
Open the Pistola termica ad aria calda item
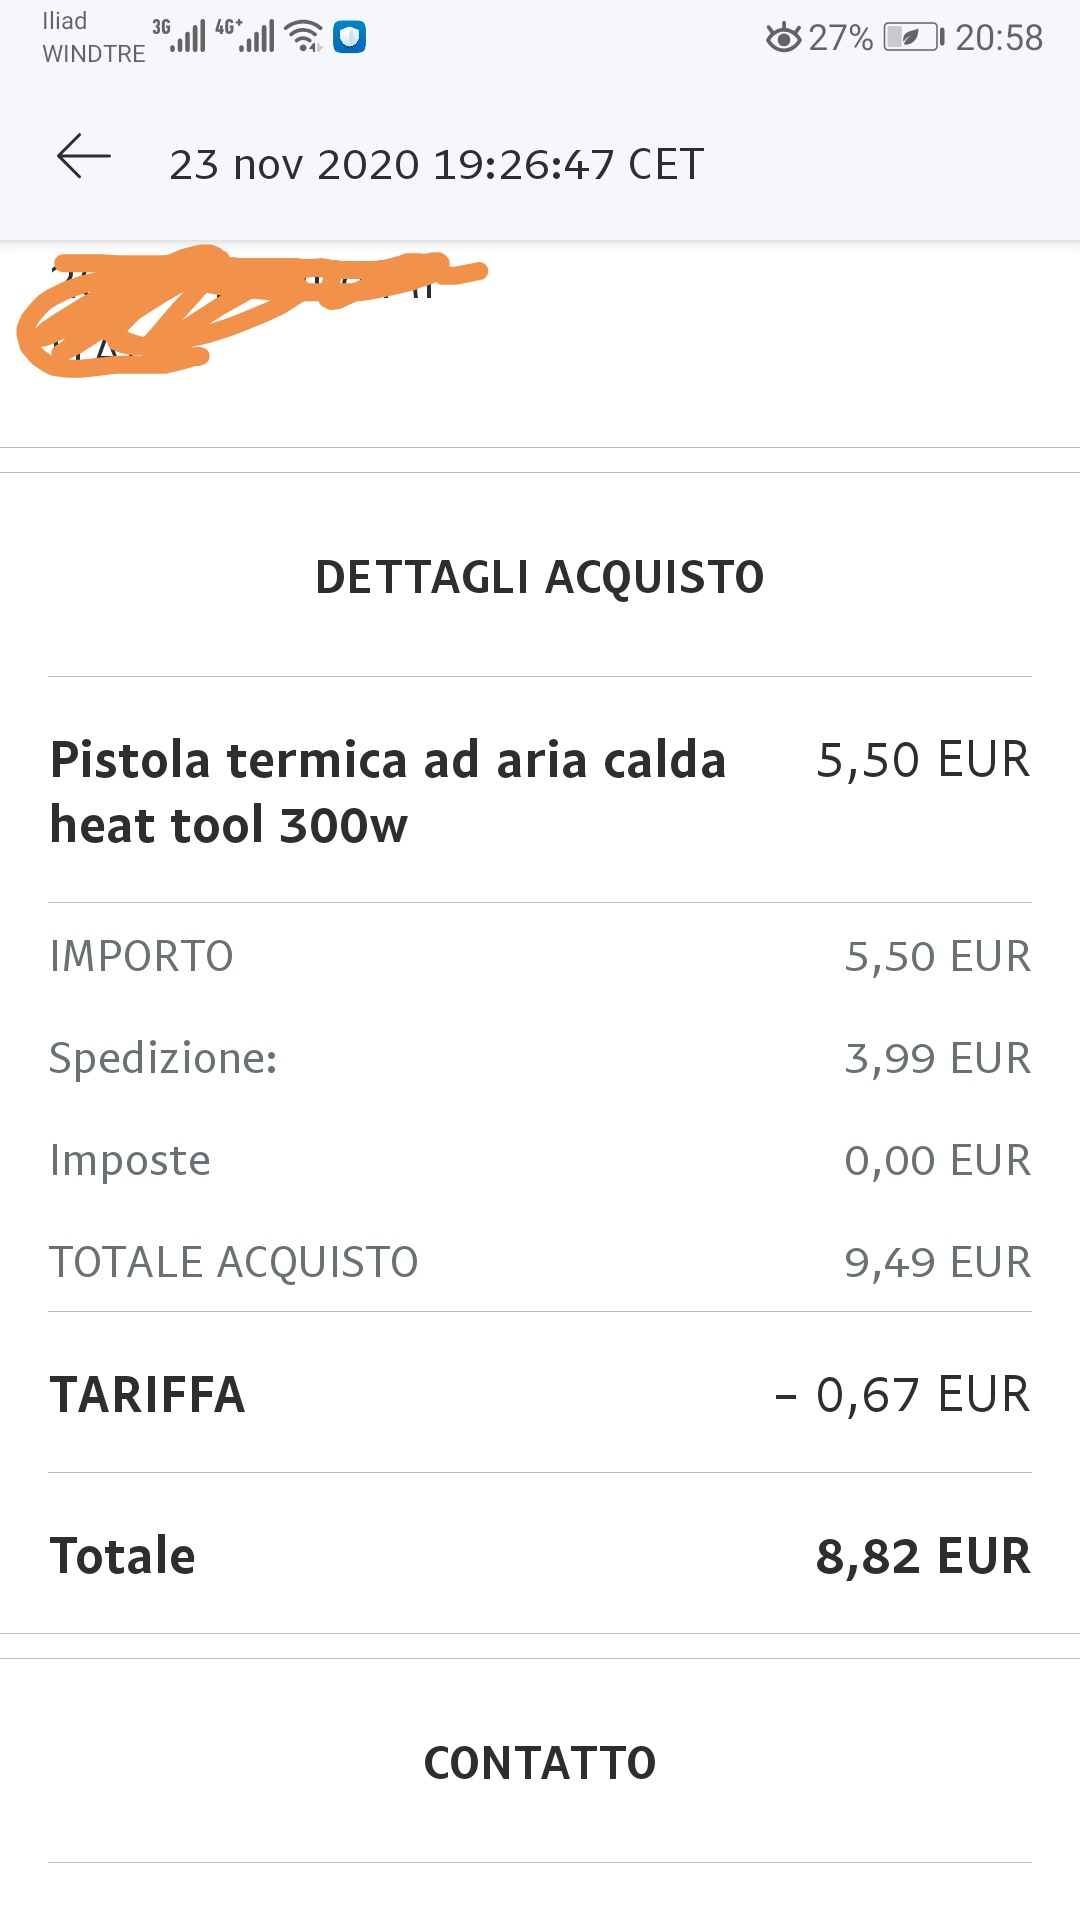click(388, 792)
